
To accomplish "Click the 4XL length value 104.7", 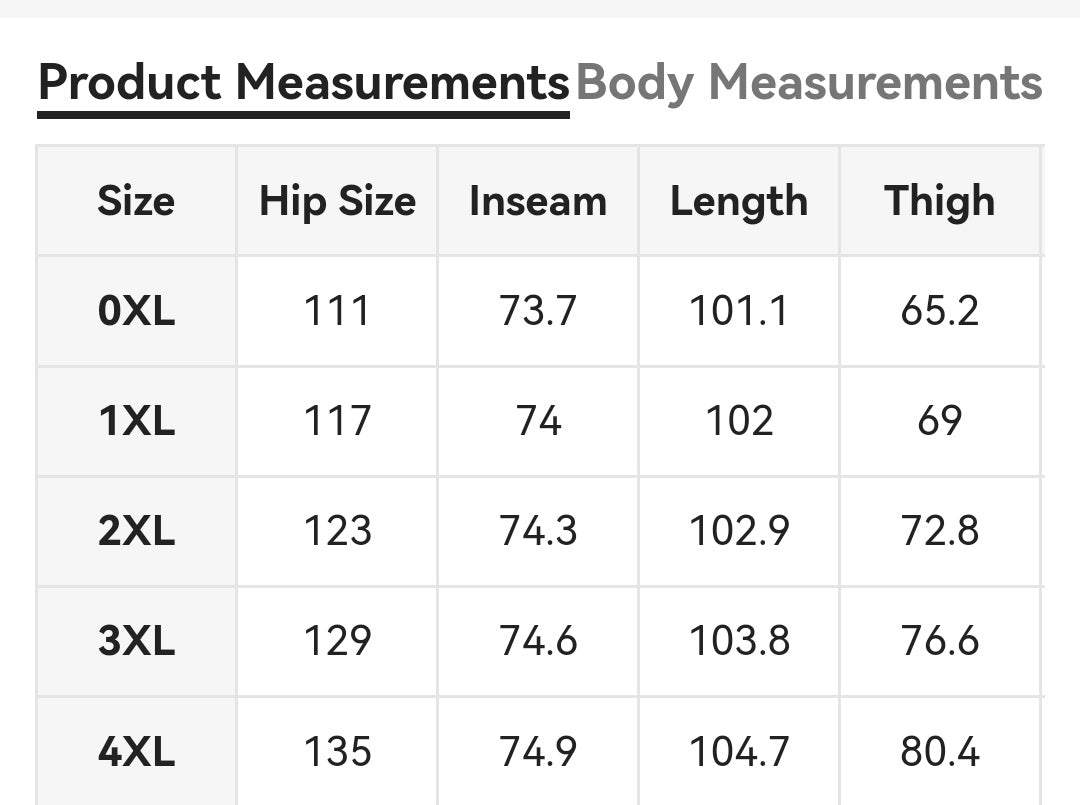I will [739, 751].
